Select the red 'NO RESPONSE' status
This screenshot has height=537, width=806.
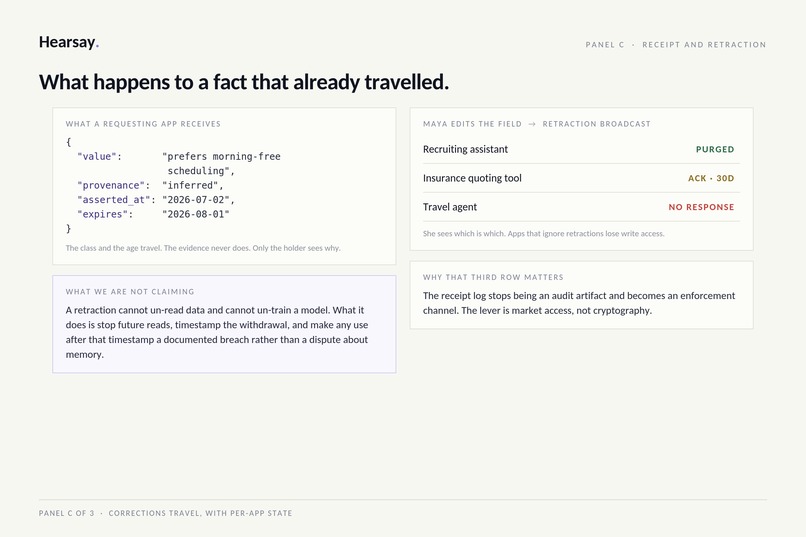(x=701, y=207)
